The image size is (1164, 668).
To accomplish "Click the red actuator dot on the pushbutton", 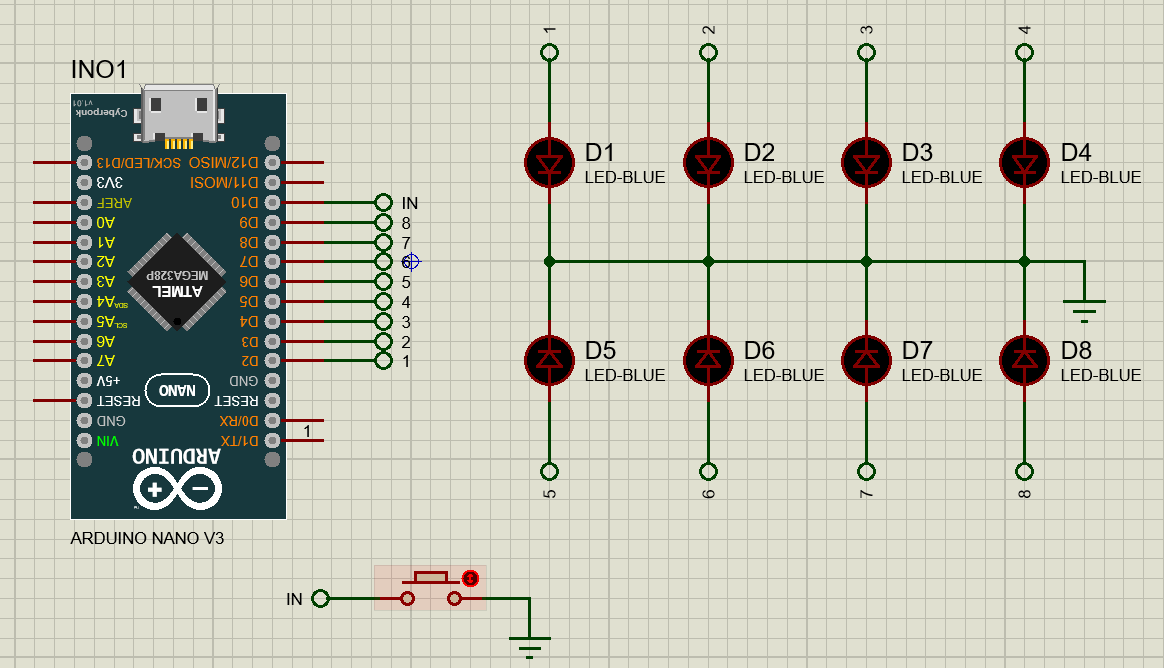I will (469, 576).
